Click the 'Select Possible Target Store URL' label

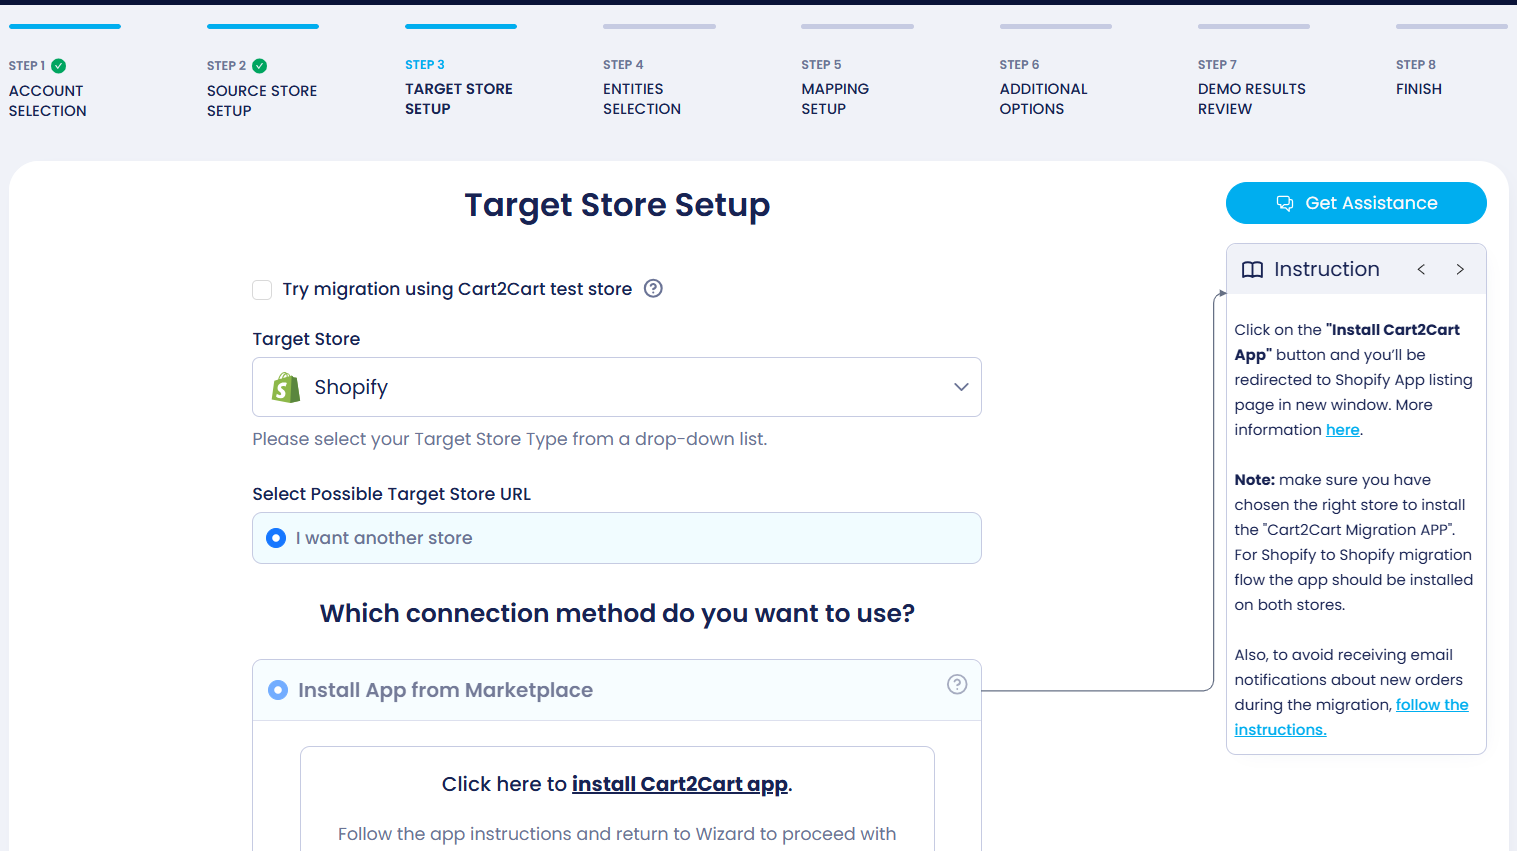pyautogui.click(x=392, y=494)
